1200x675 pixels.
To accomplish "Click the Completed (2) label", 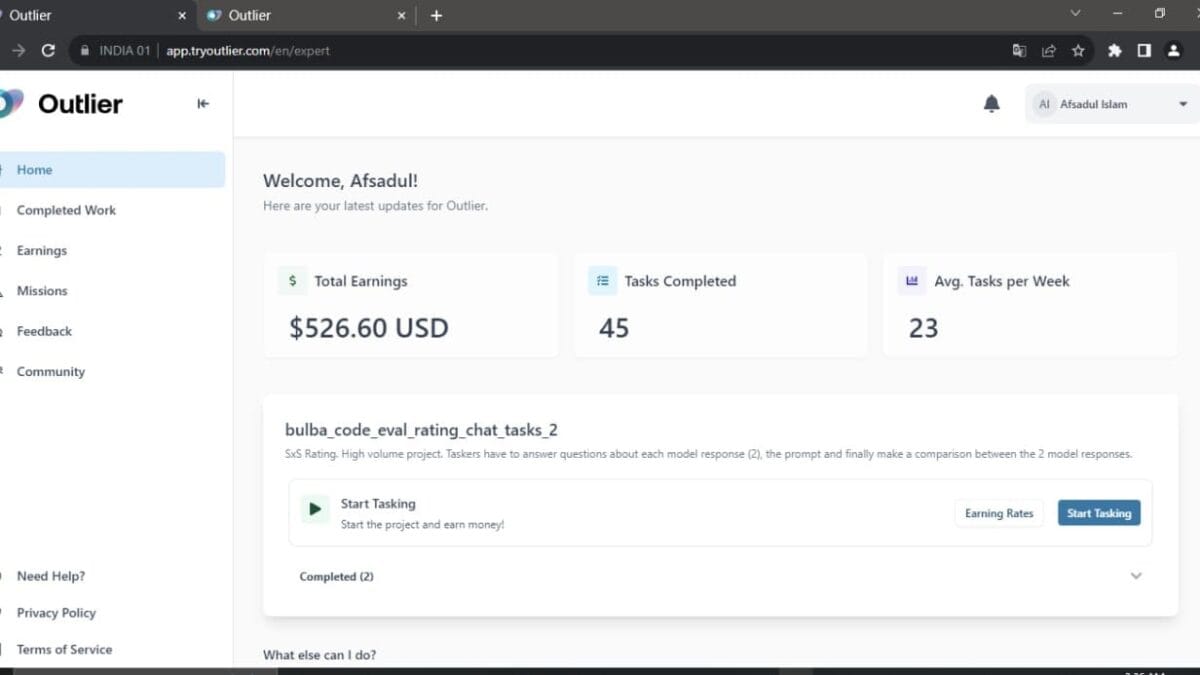I will 336,577.
